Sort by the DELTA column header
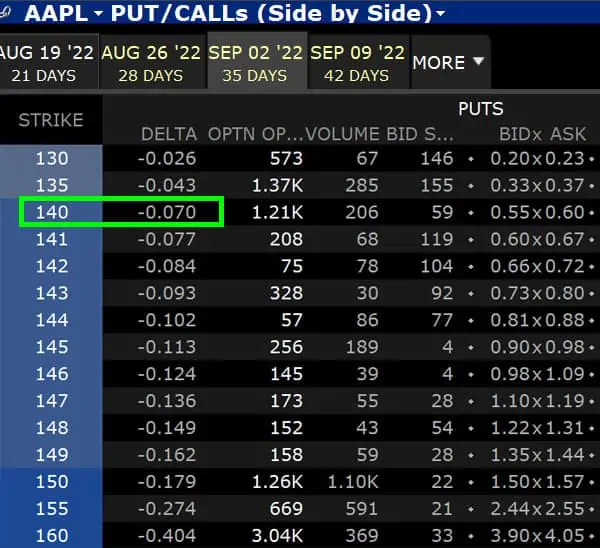 (x=168, y=134)
